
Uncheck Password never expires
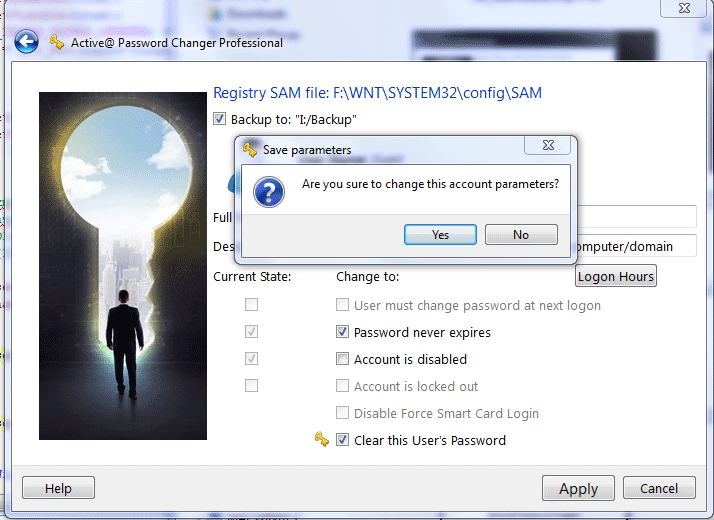(x=342, y=332)
